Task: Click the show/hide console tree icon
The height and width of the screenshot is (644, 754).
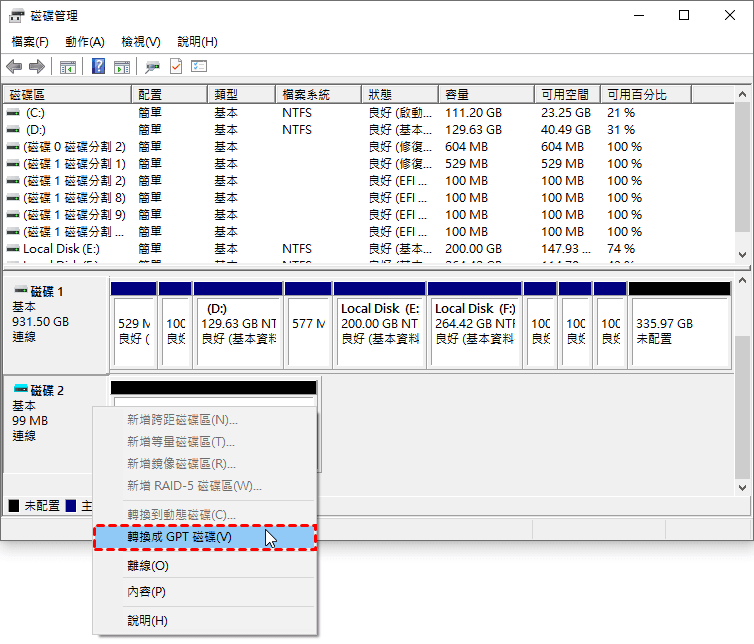Action: tap(68, 67)
